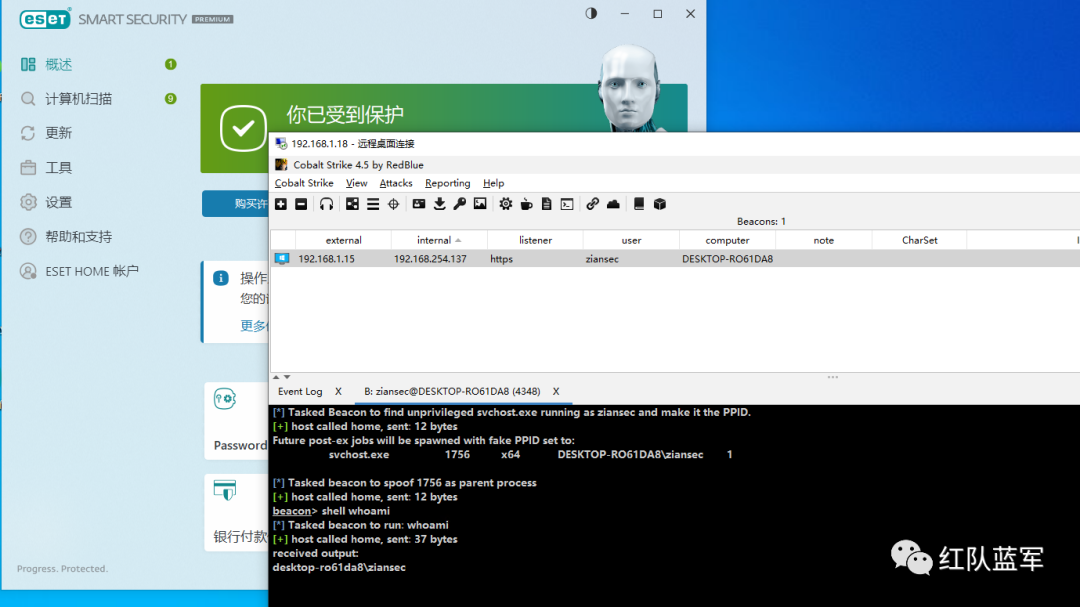
Task: Toggle ESET contrast theme icon
Action: 591,13
